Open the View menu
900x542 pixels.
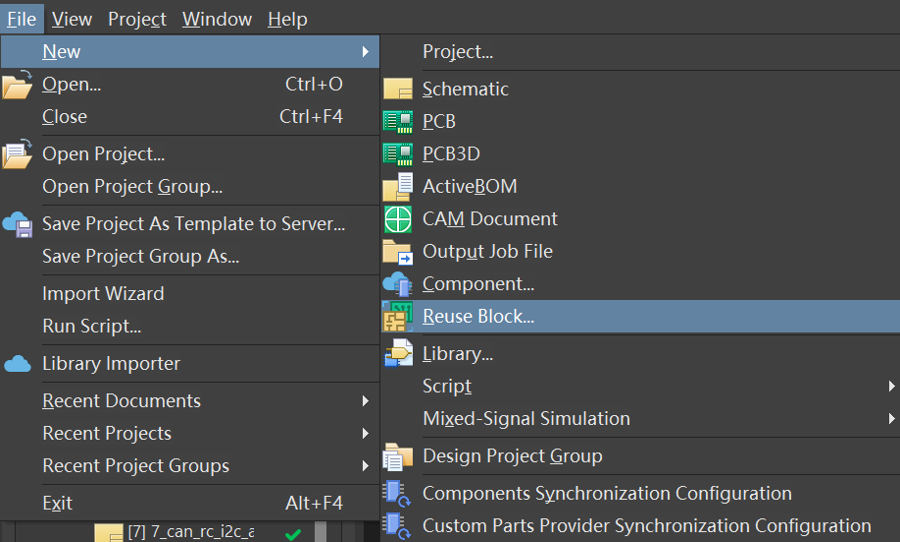pos(72,19)
